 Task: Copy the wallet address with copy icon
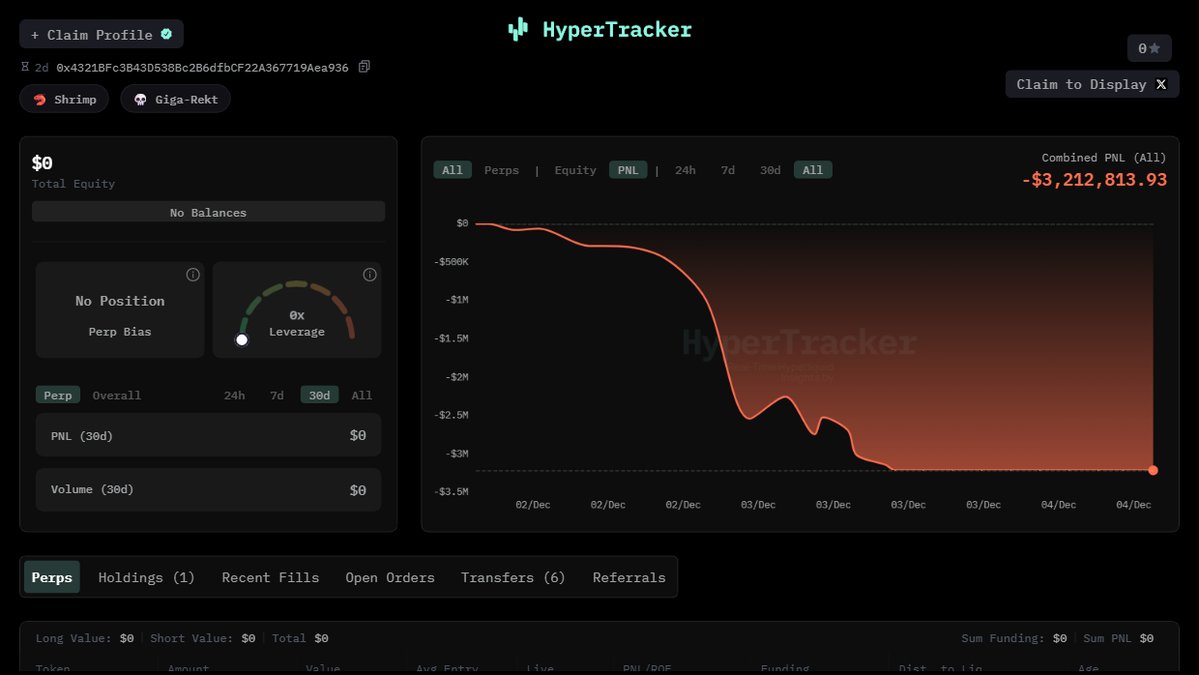click(x=364, y=67)
